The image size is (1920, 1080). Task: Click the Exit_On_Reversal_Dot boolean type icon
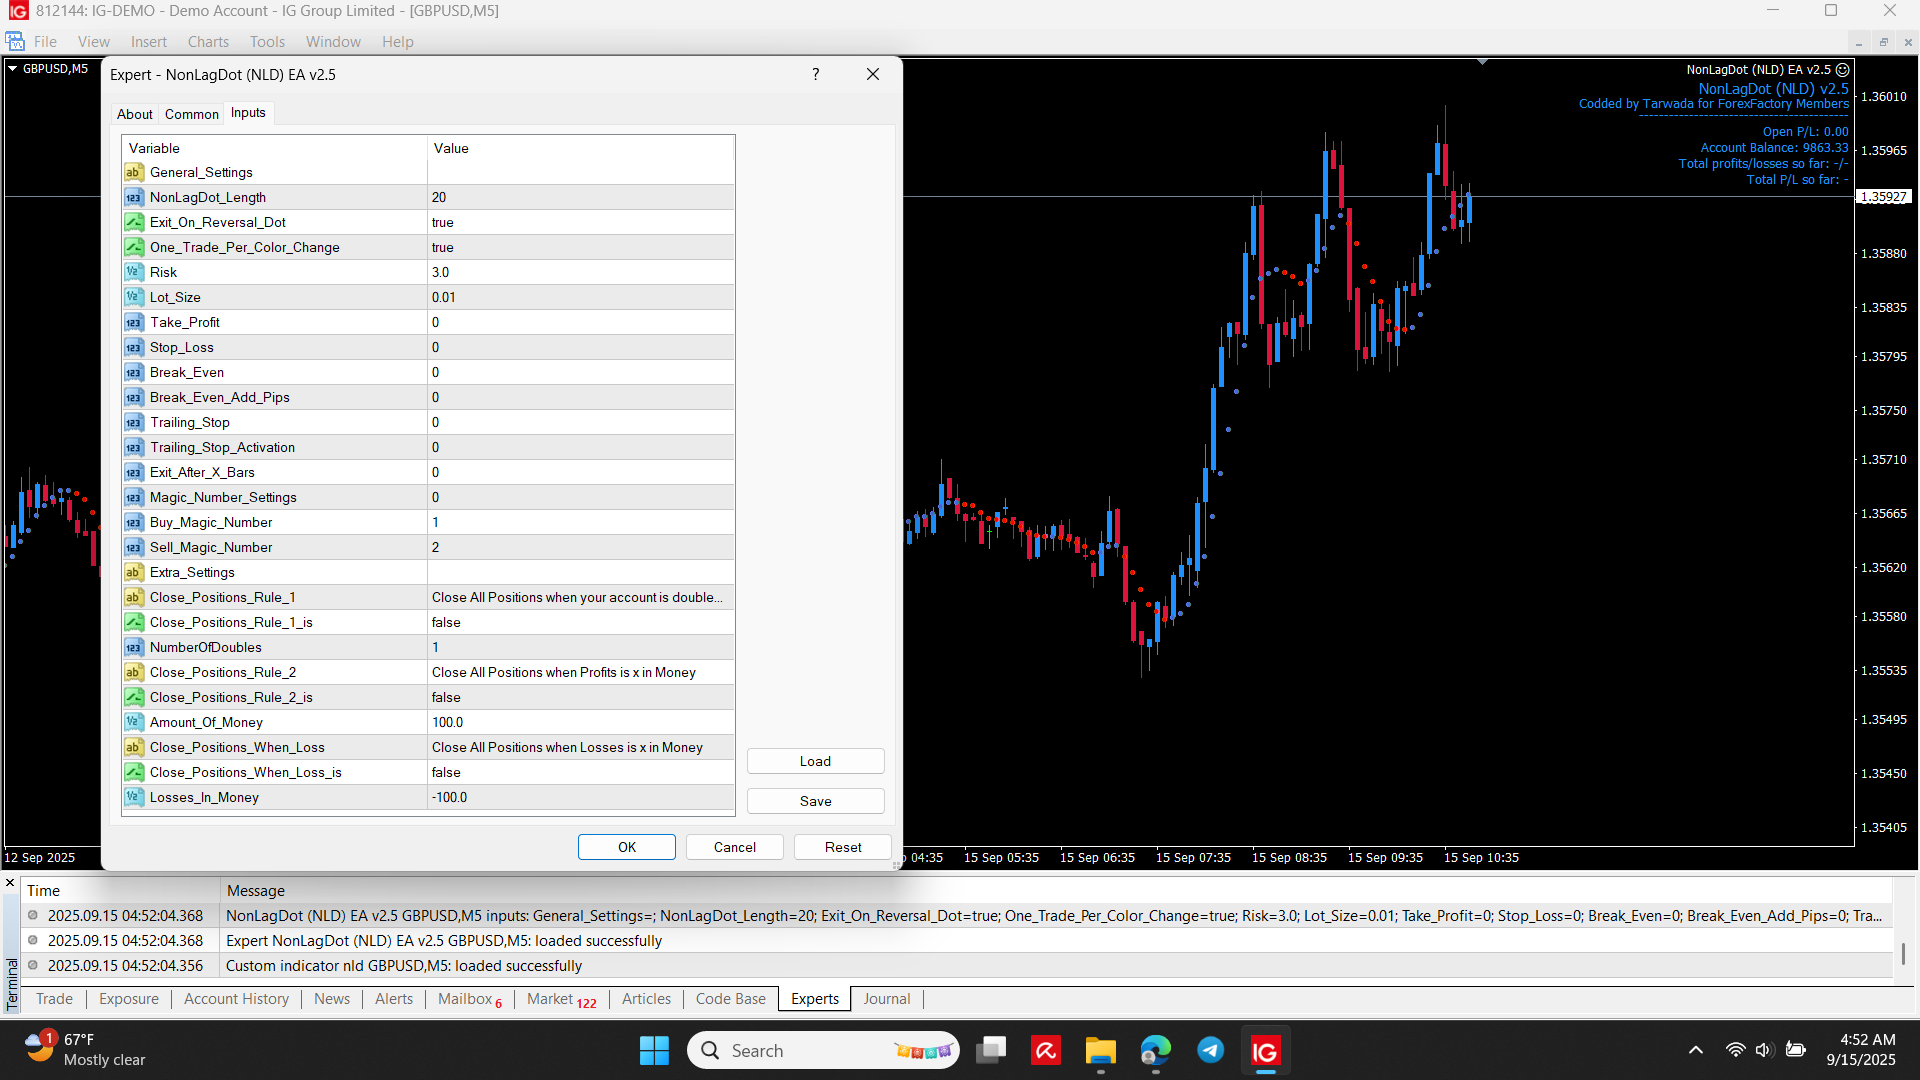(134, 222)
